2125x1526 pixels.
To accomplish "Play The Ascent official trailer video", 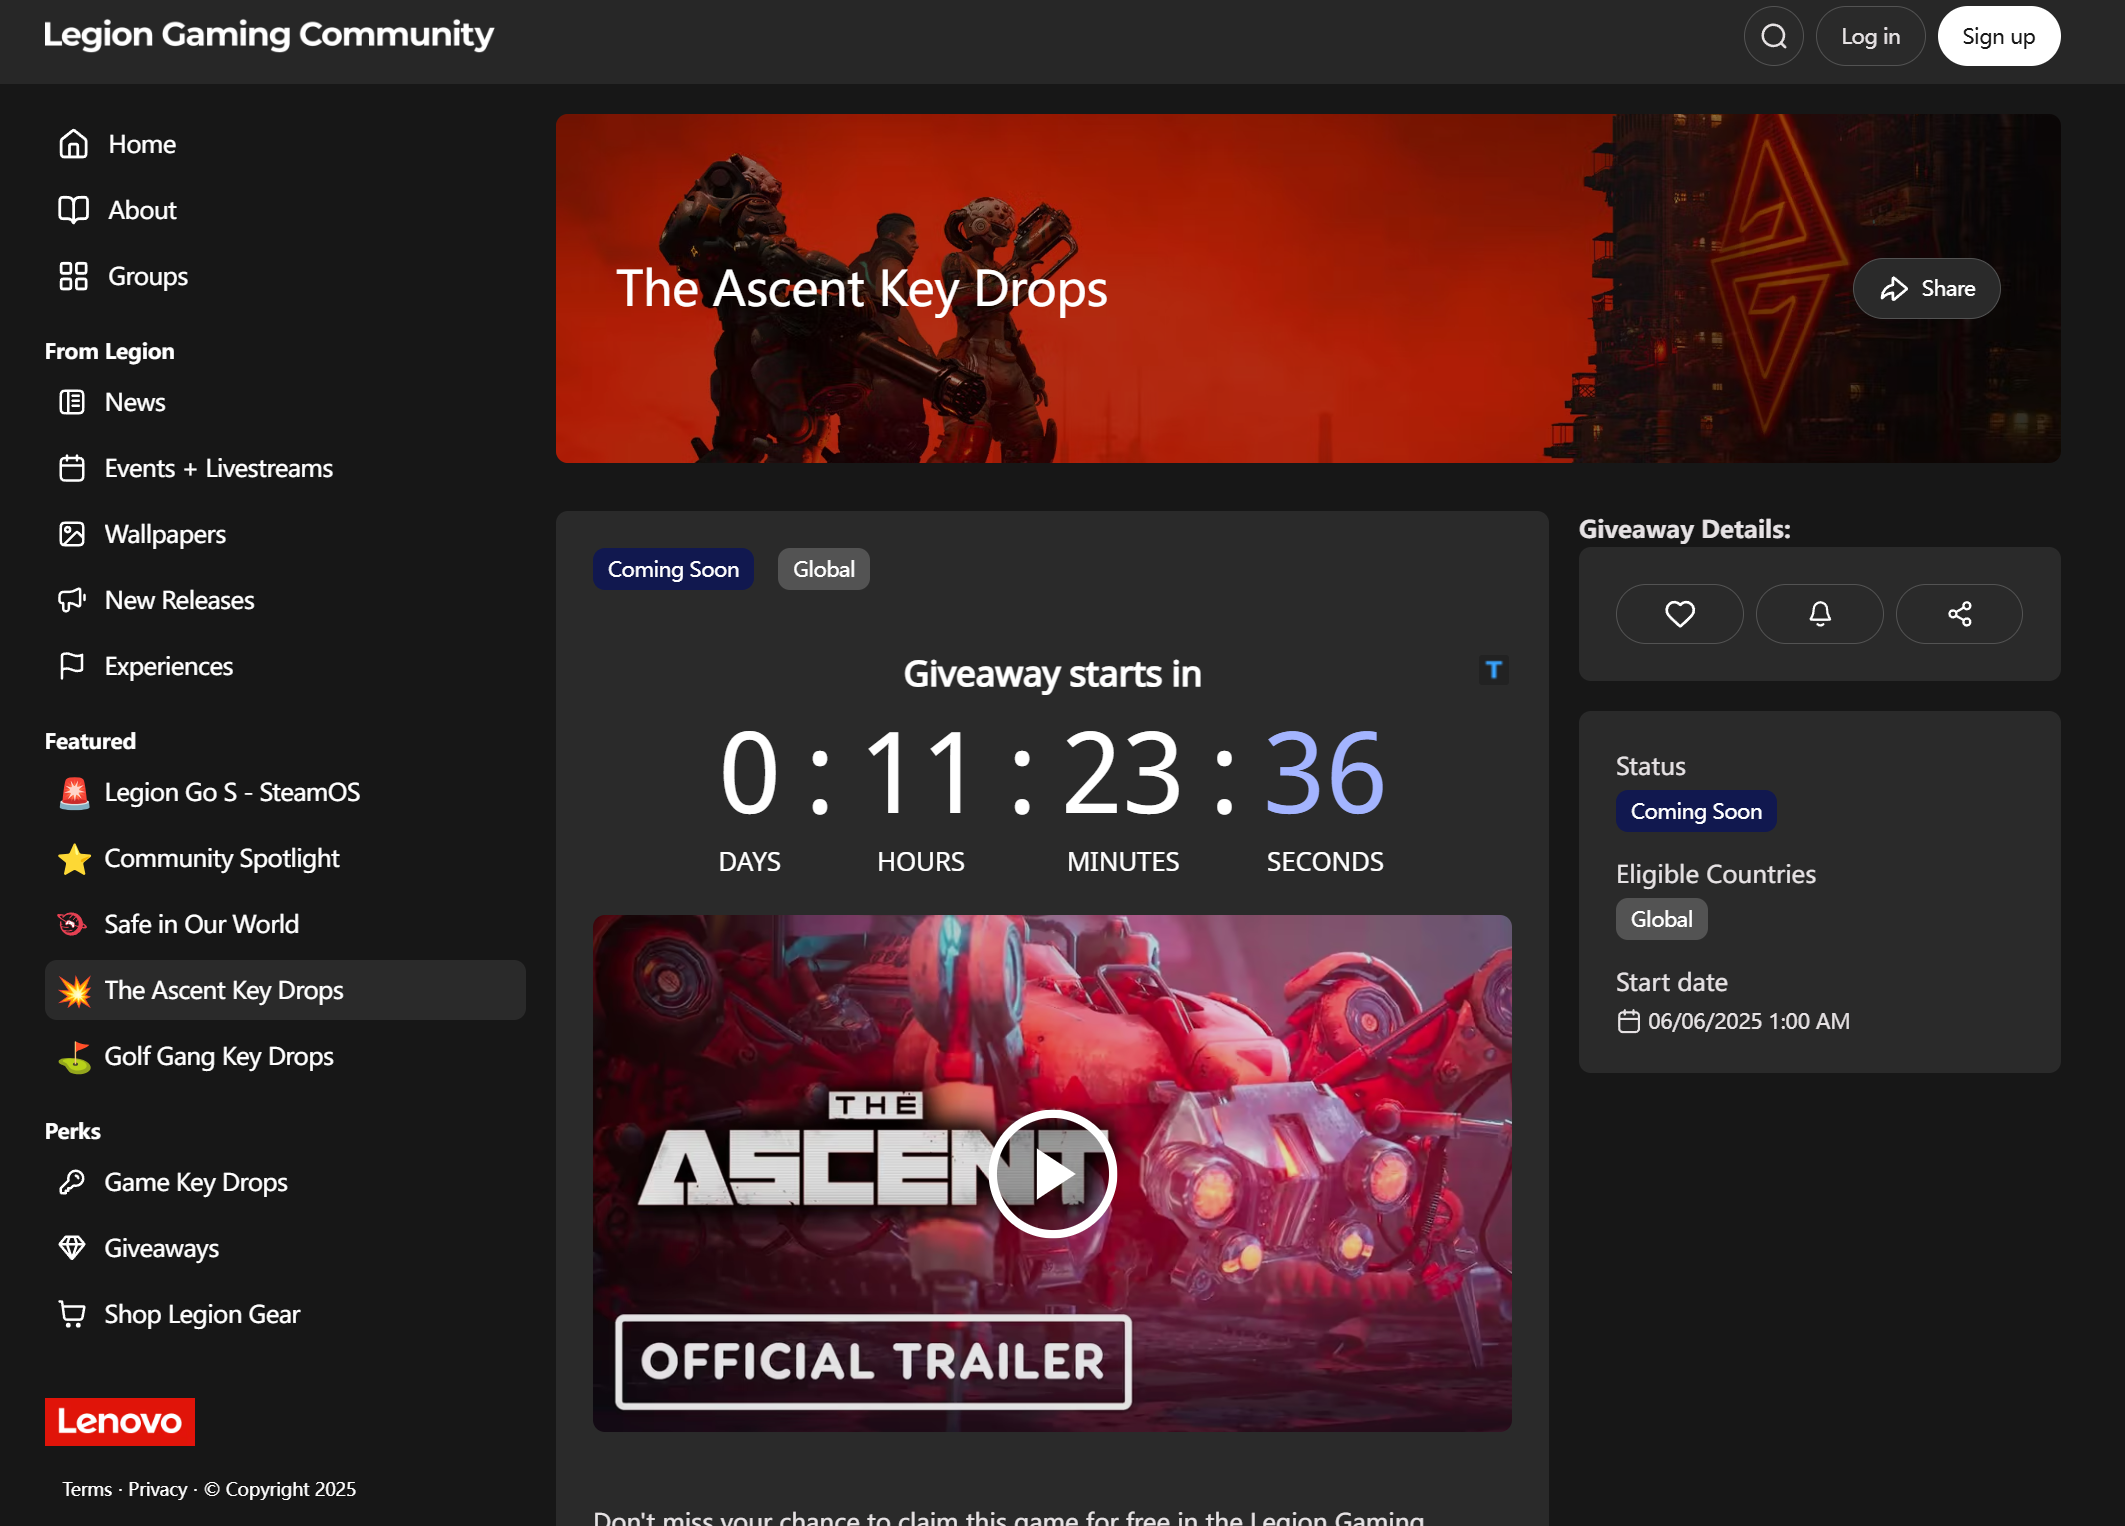I will pyautogui.click(x=1052, y=1174).
